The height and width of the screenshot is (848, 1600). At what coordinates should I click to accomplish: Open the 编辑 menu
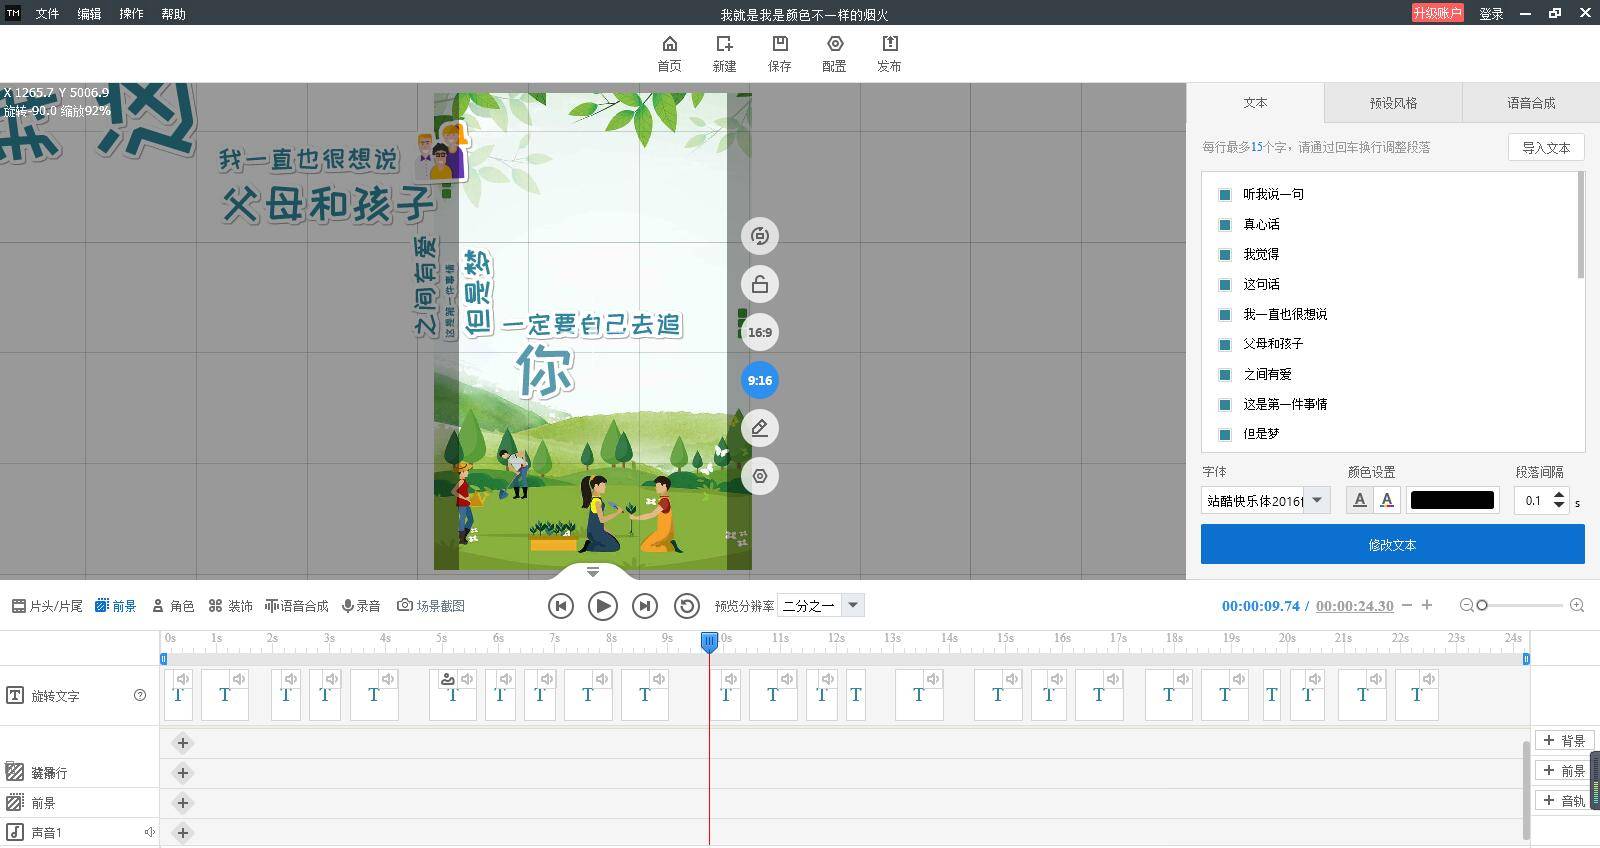point(89,14)
